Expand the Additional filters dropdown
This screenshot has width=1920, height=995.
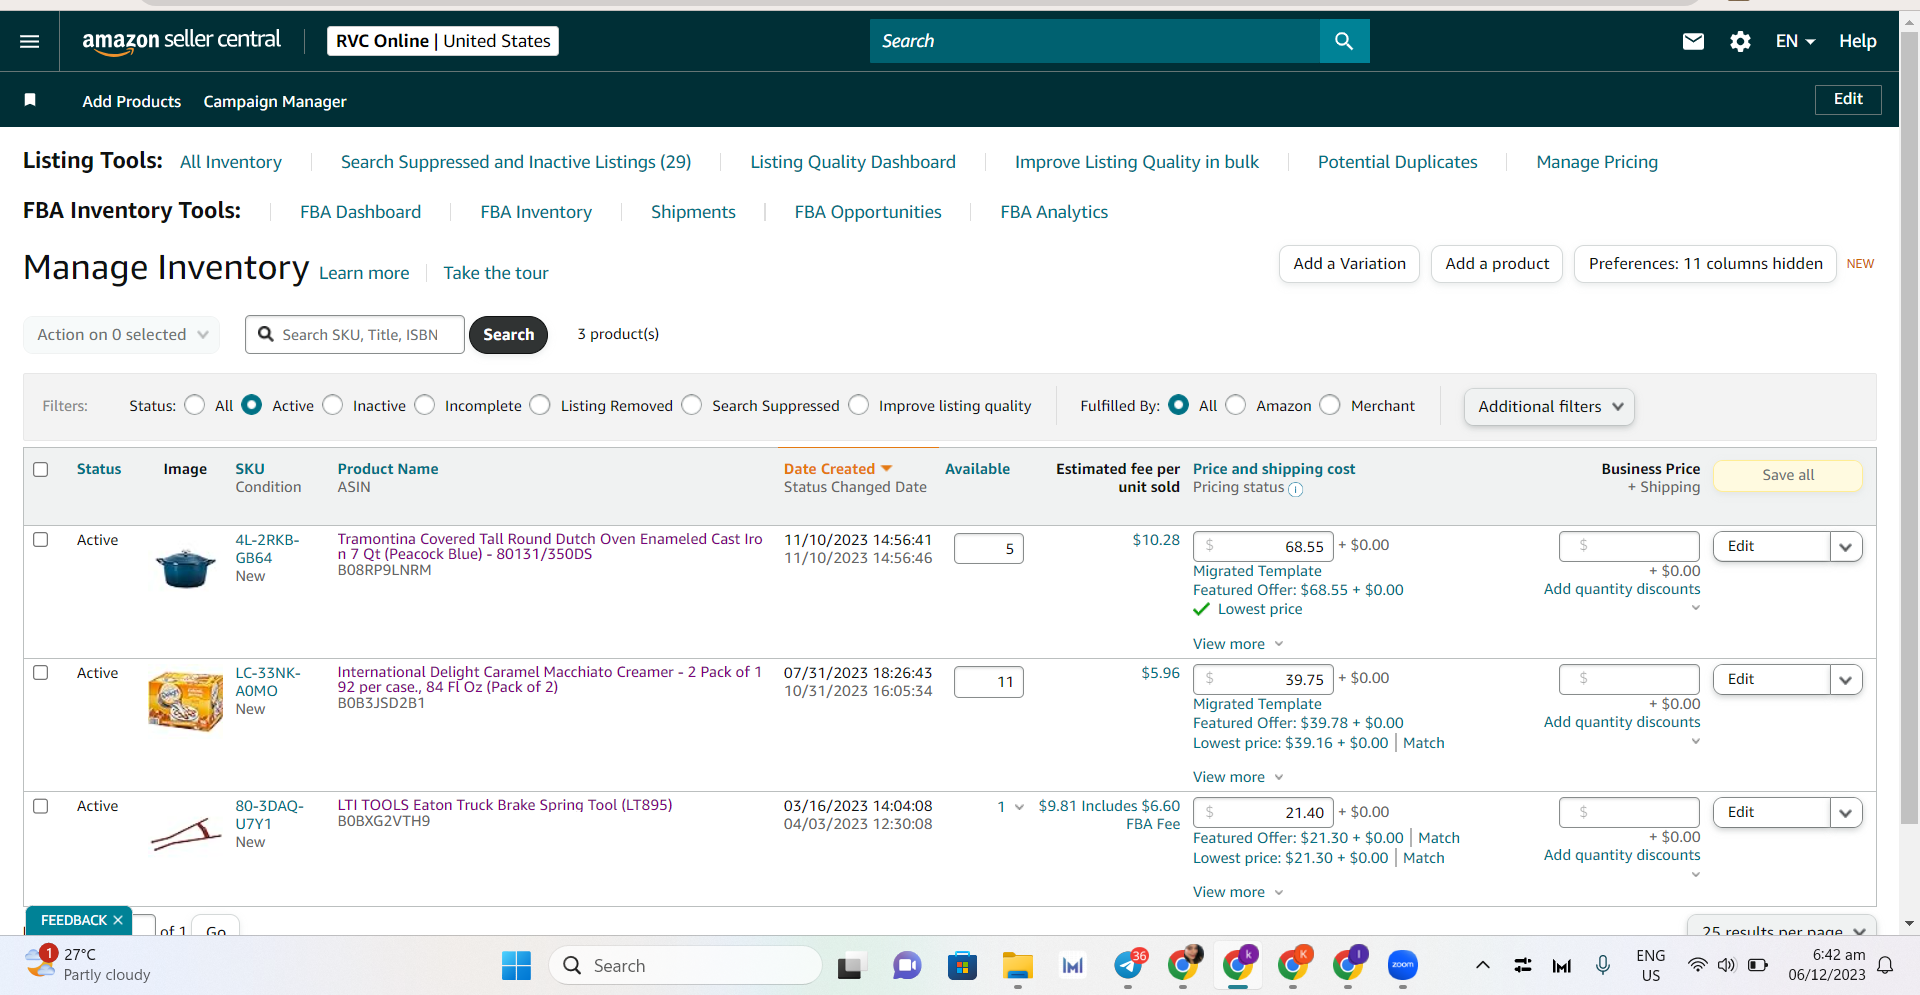[1549, 407]
